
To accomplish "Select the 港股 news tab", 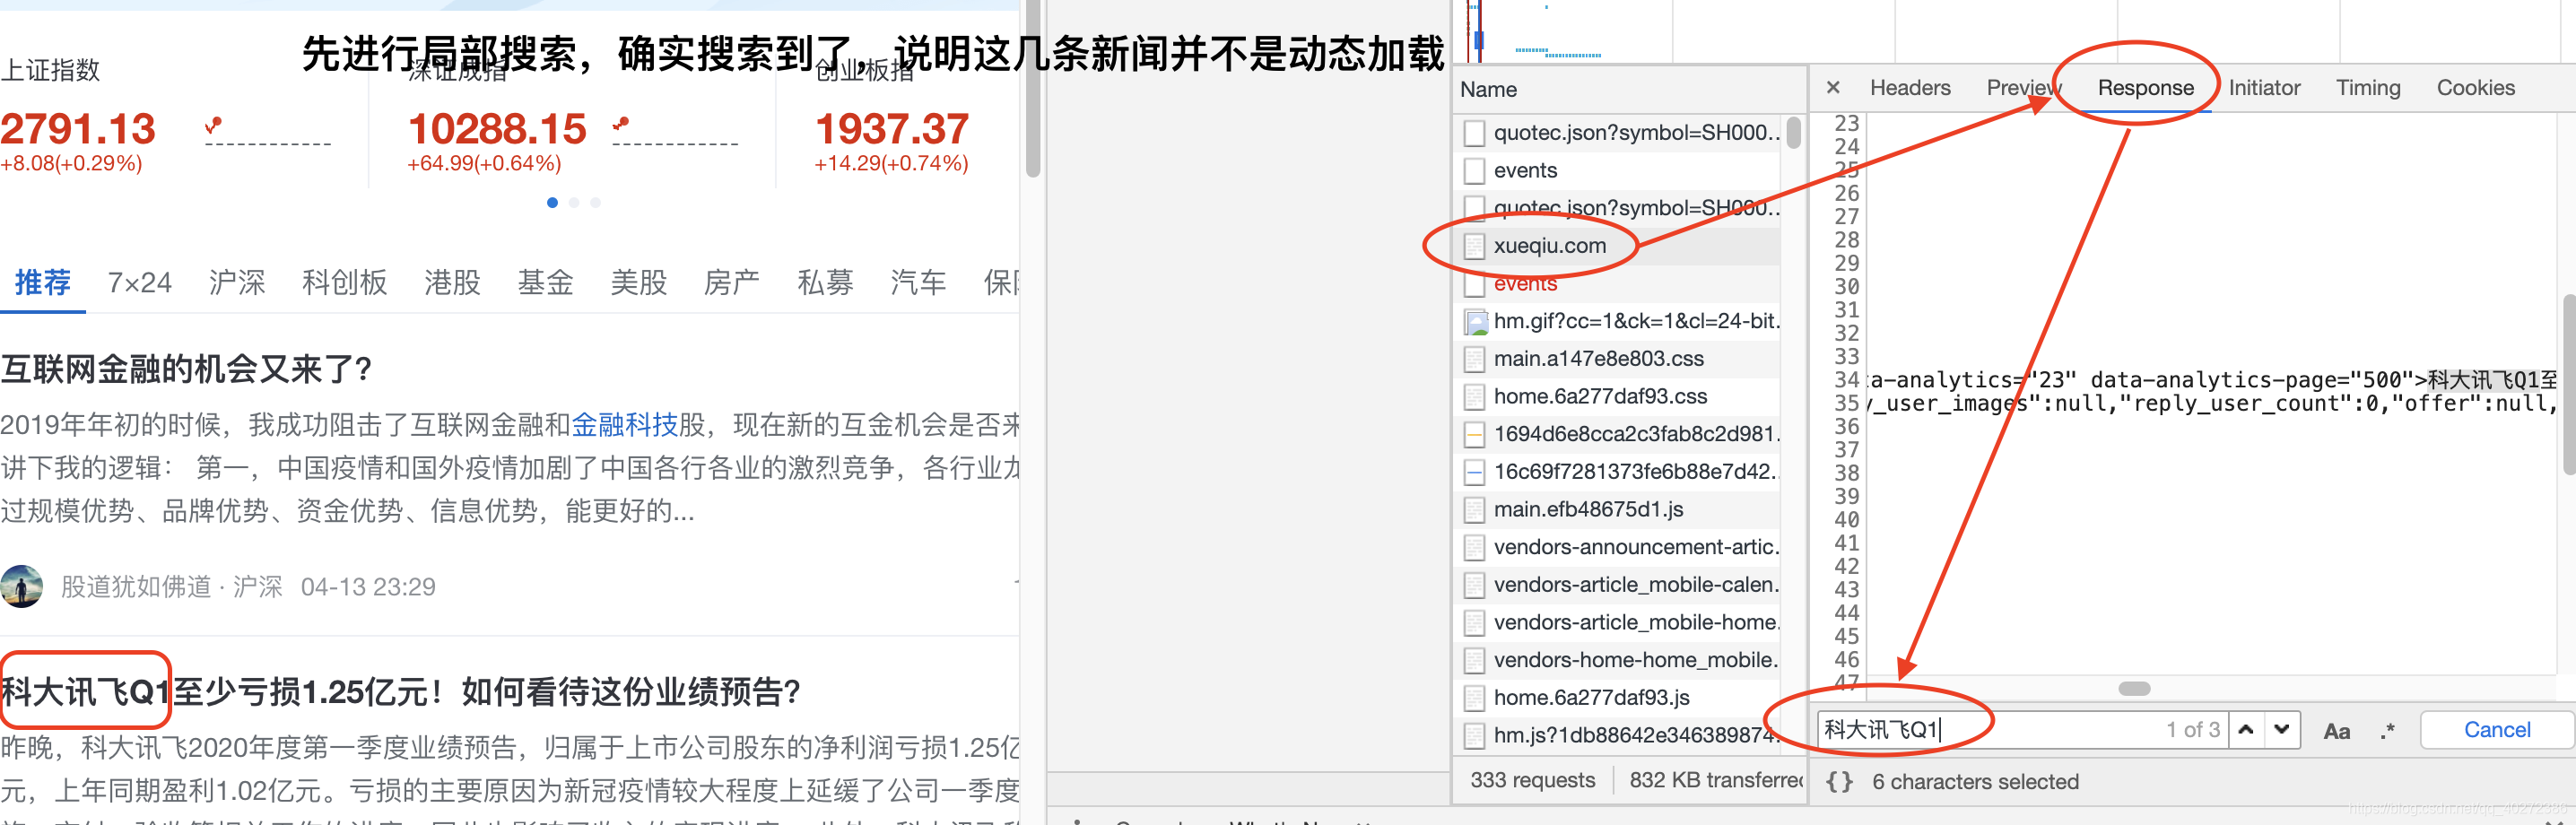I will [452, 283].
